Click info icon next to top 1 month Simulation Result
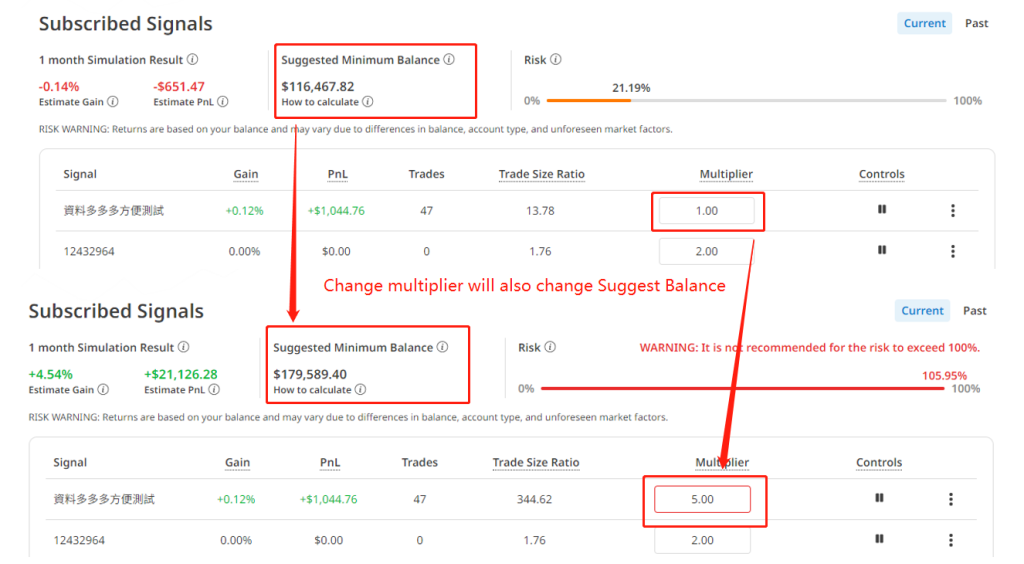The height and width of the screenshot is (564, 1024). [192, 60]
